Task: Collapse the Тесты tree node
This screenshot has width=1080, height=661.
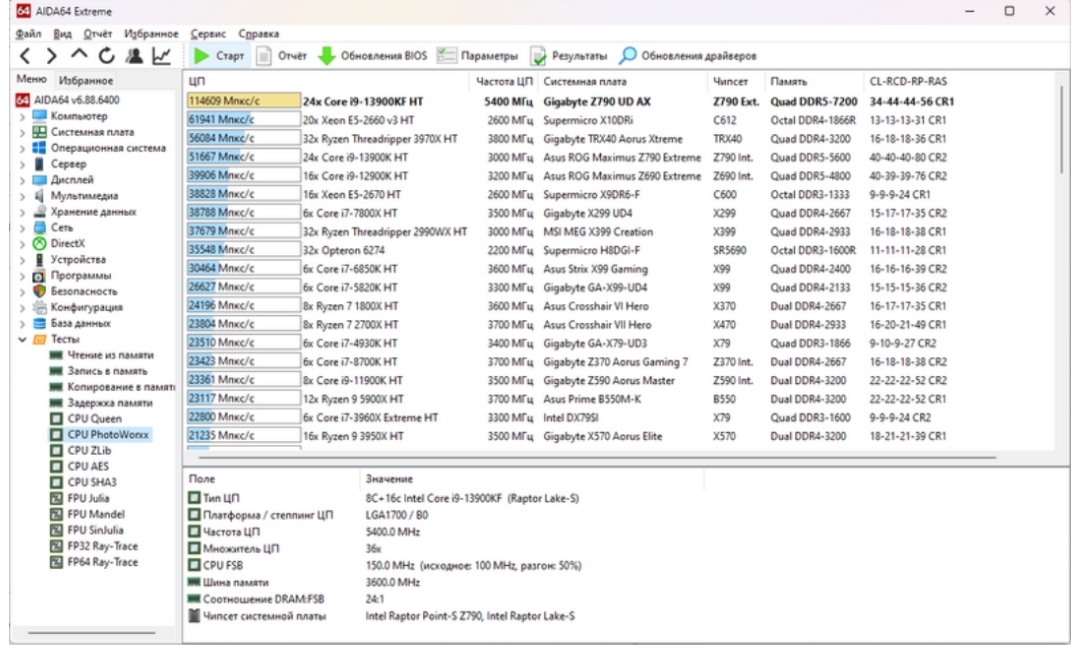Action: click(22, 339)
